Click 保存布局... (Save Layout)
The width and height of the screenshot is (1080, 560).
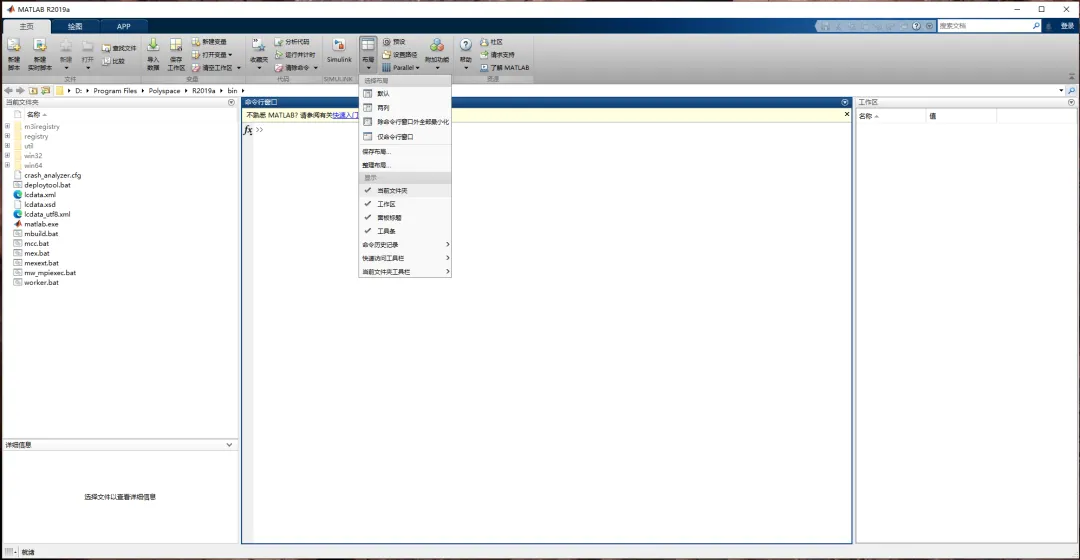click(x=405, y=152)
